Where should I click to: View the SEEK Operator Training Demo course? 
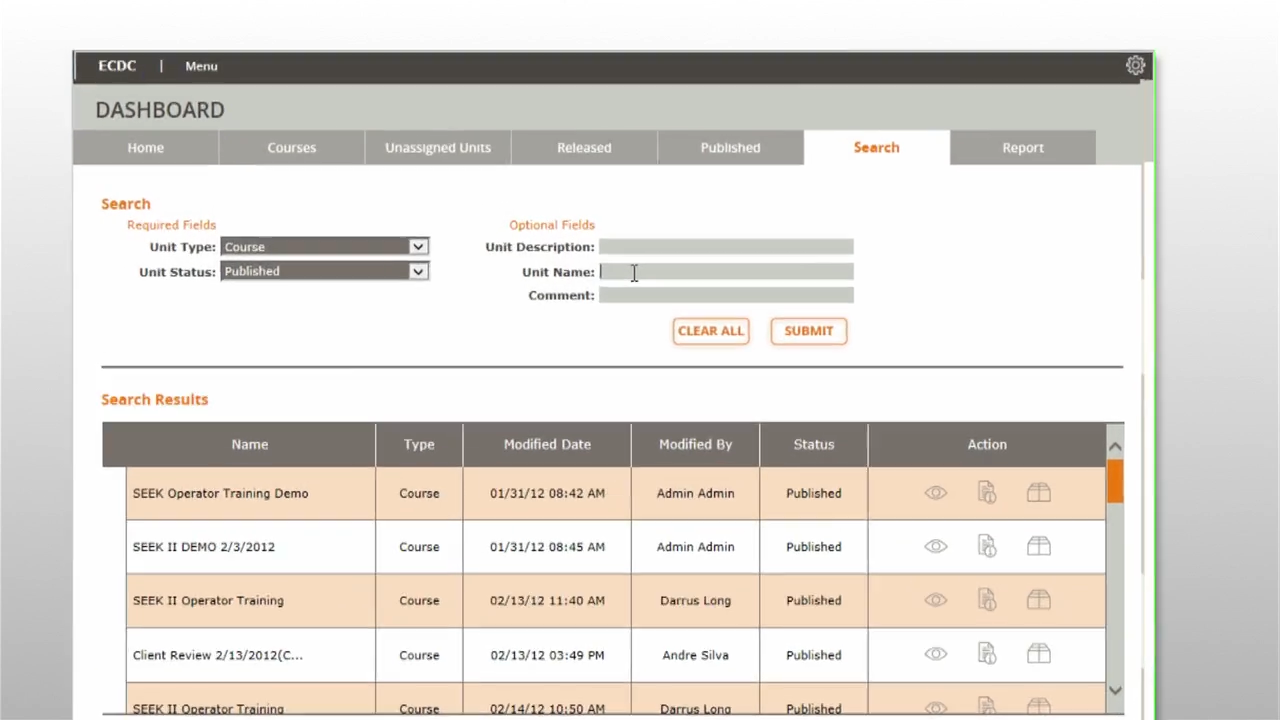click(935, 493)
